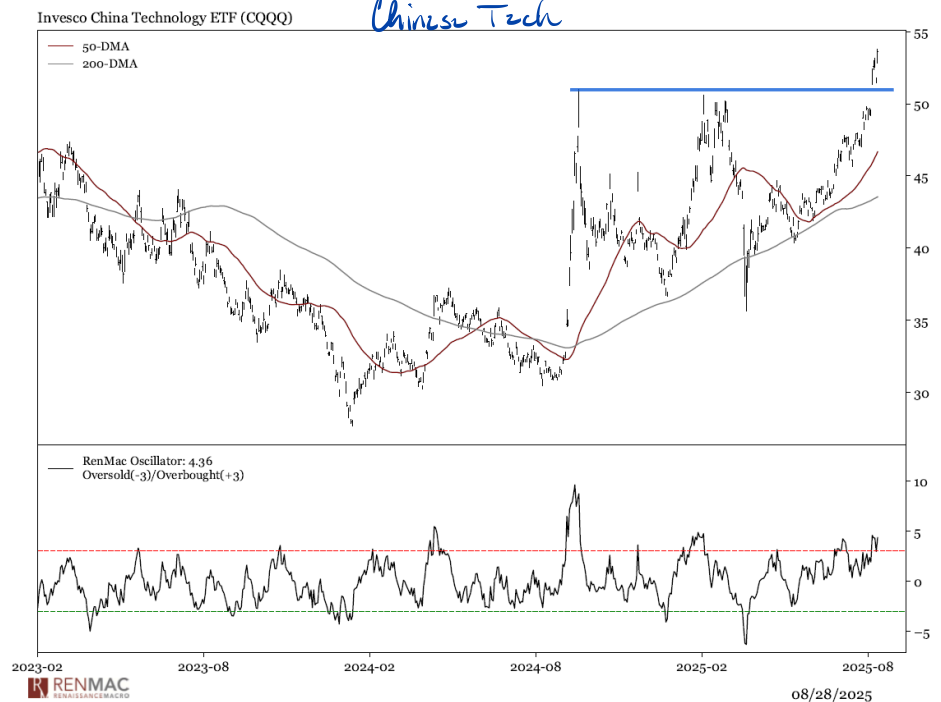Click the 55 price axis label

click(x=918, y=33)
